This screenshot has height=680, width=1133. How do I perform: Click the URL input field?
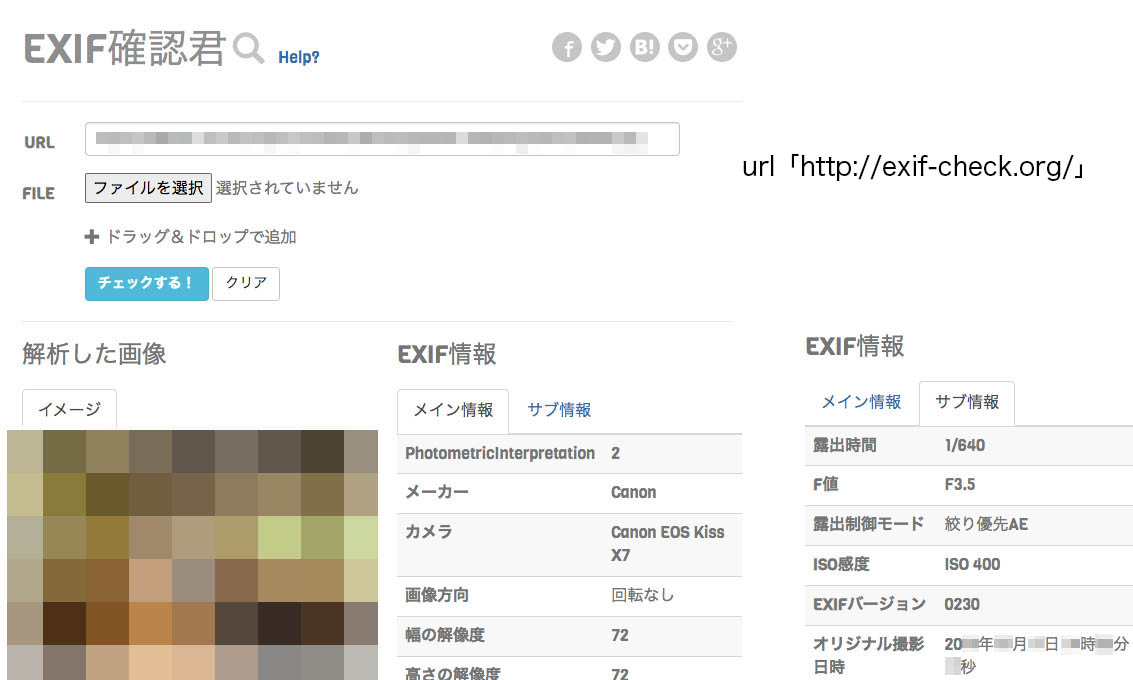[382, 138]
